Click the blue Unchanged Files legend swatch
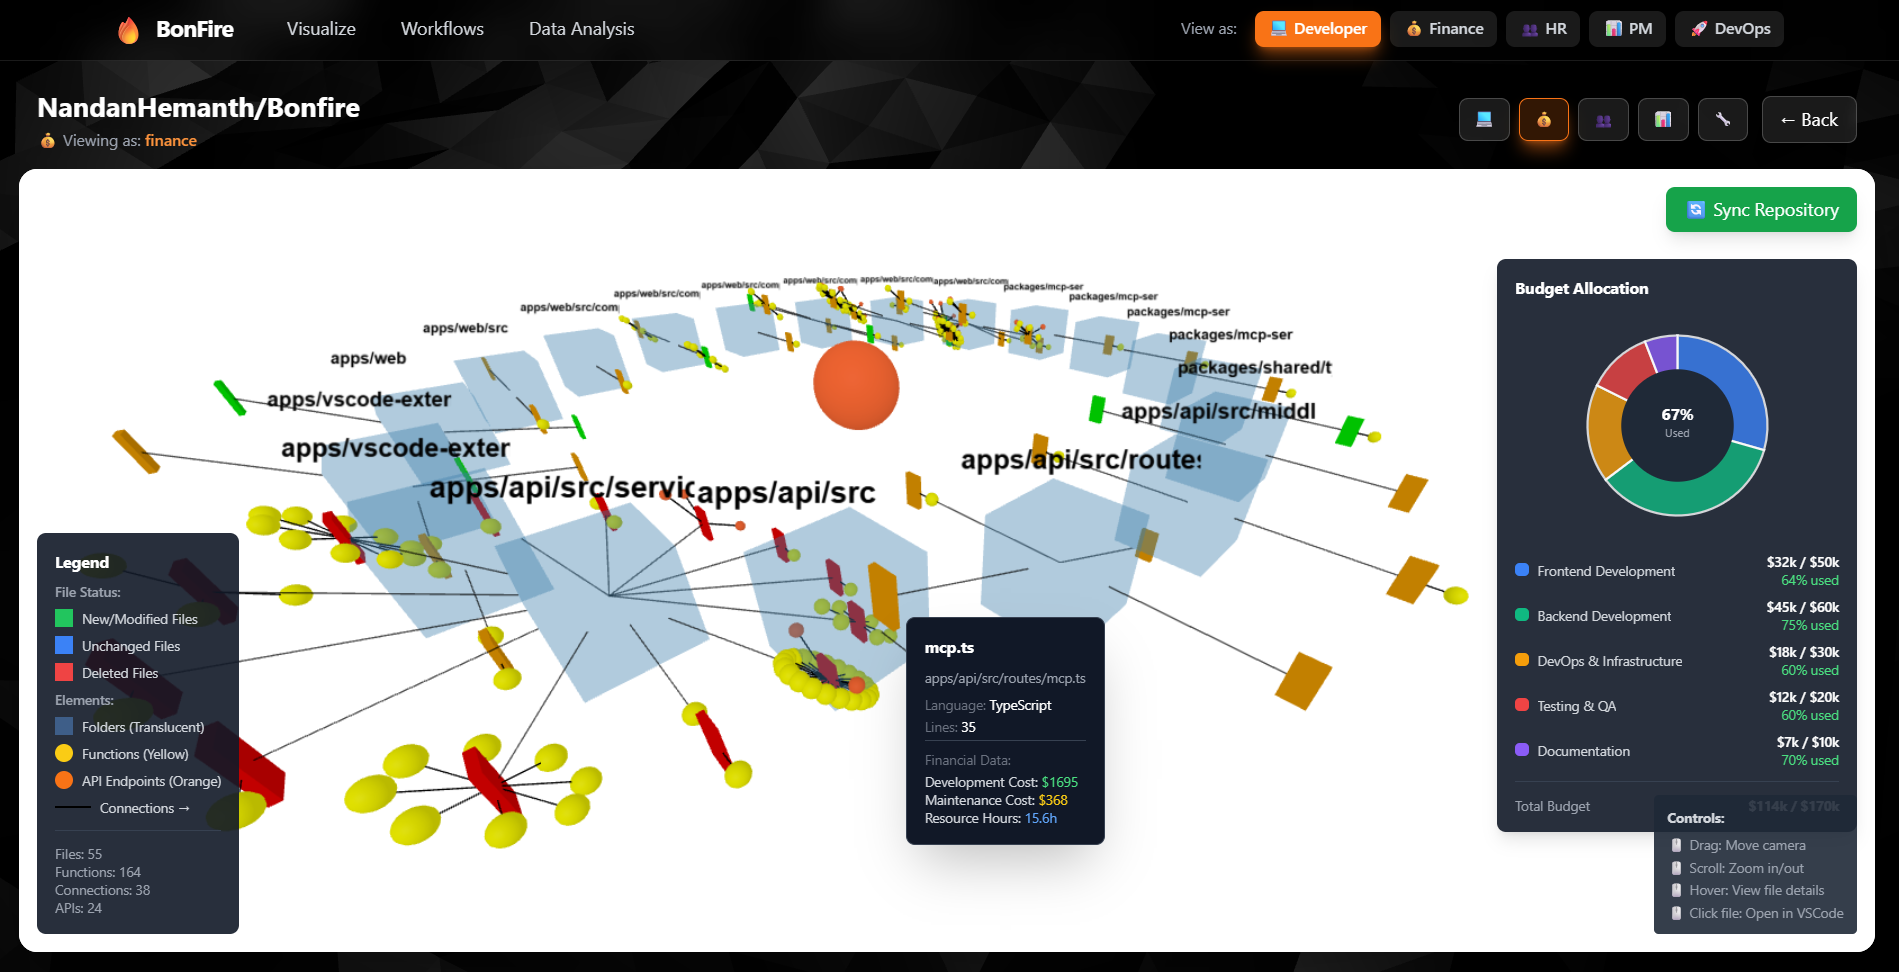Viewport: 1899px width, 972px height. point(64,646)
